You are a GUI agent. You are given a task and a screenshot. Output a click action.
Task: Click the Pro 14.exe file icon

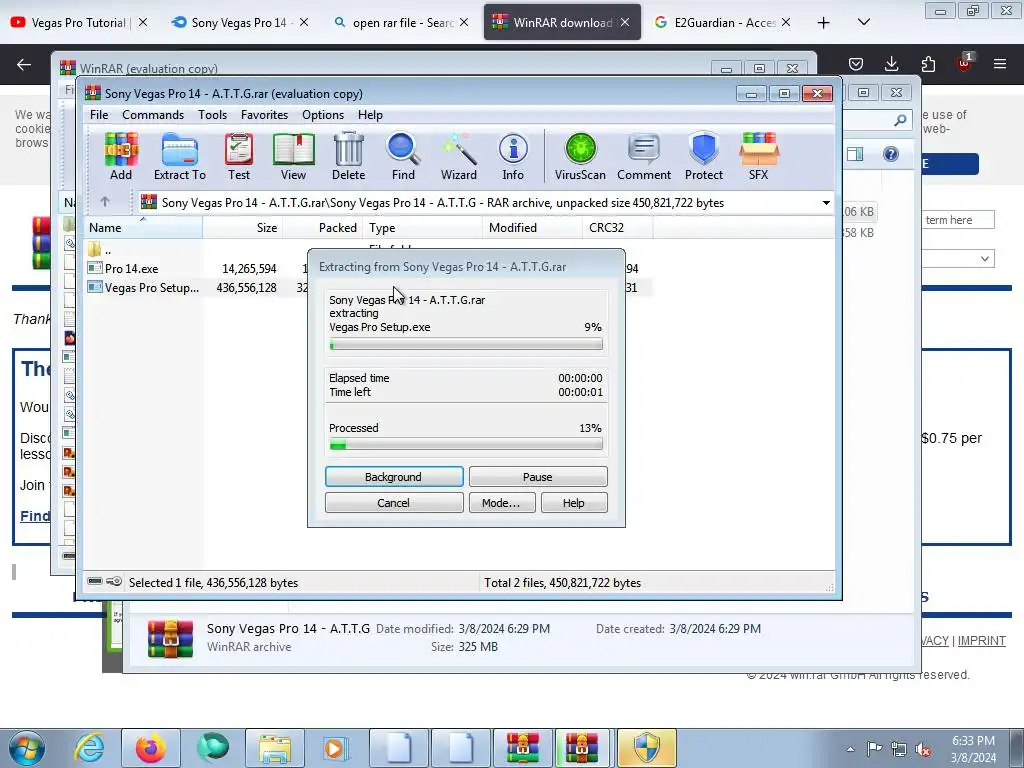pos(95,268)
